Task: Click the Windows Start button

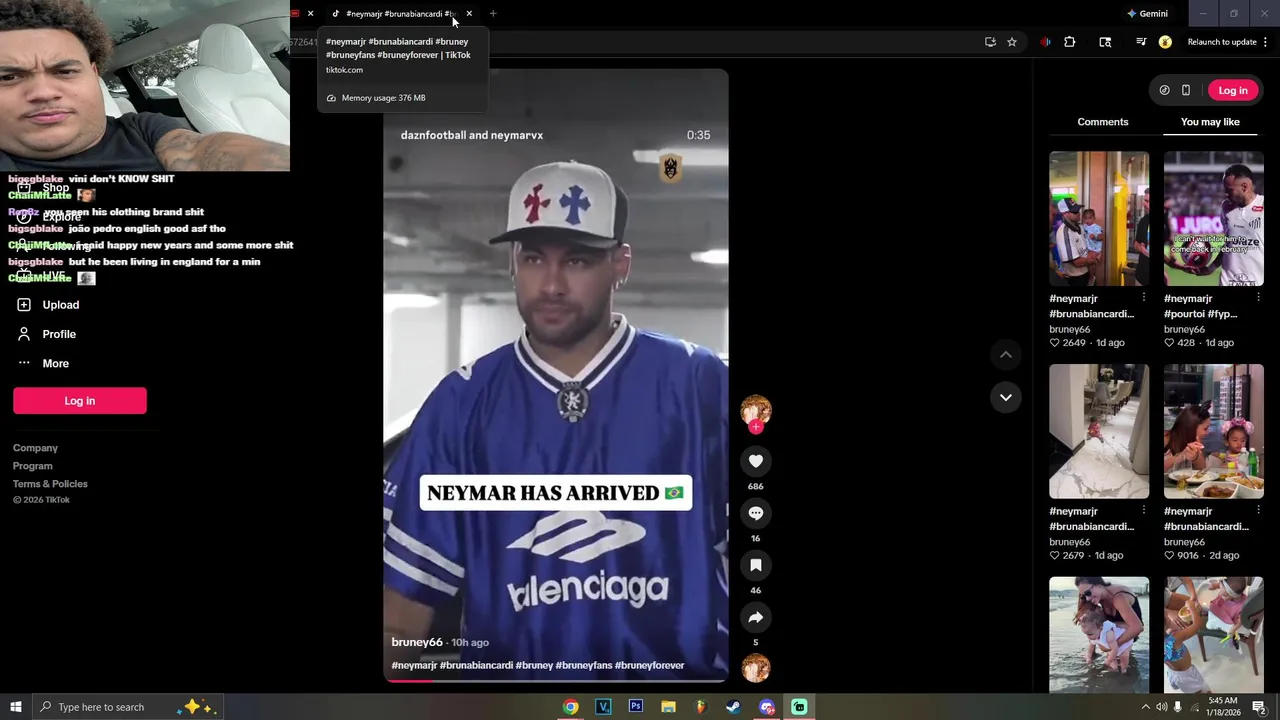Action: click(15, 707)
